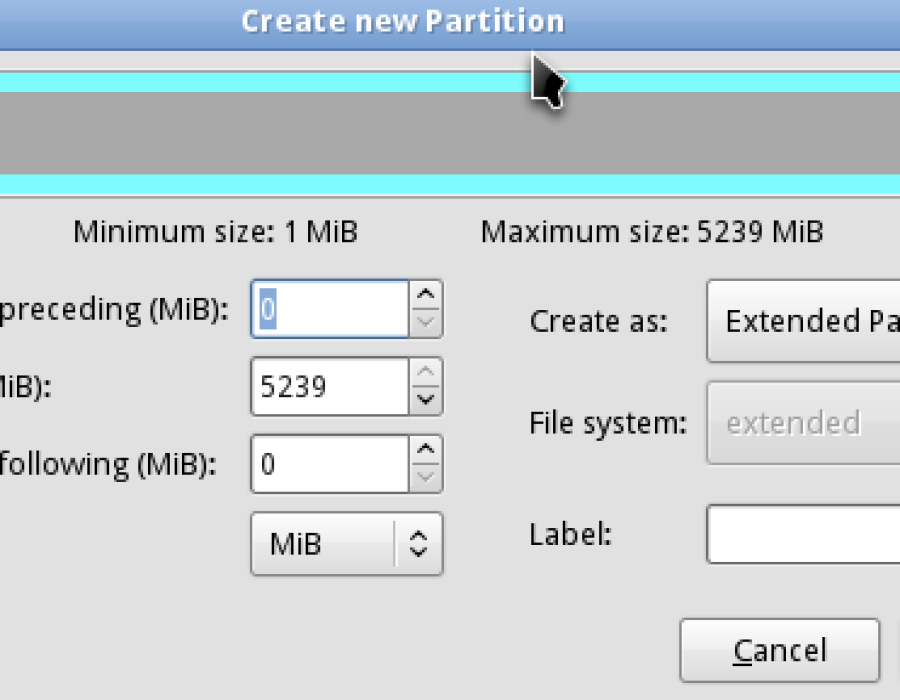Click the new size field showing 5239
The width and height of the screenshot is (900, 700).
tap(330, 386)
